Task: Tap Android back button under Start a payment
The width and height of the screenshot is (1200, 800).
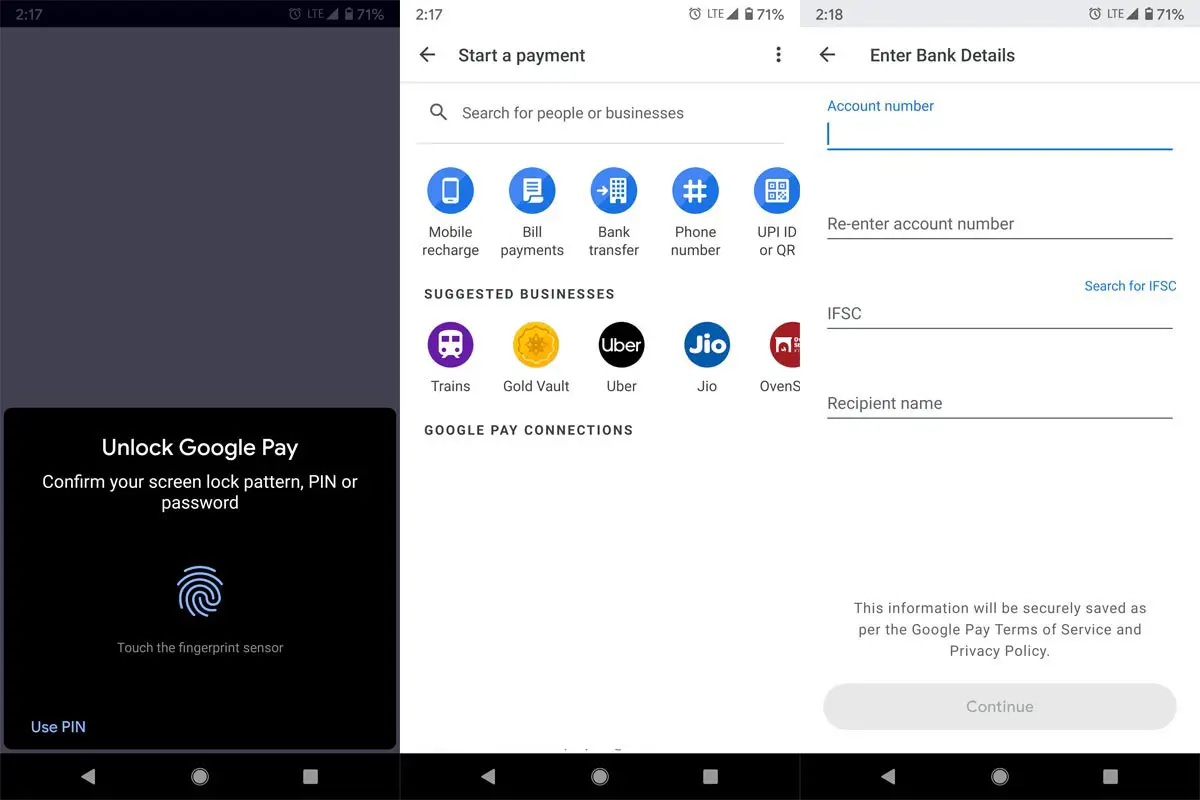Action: (x=488, y=776)
